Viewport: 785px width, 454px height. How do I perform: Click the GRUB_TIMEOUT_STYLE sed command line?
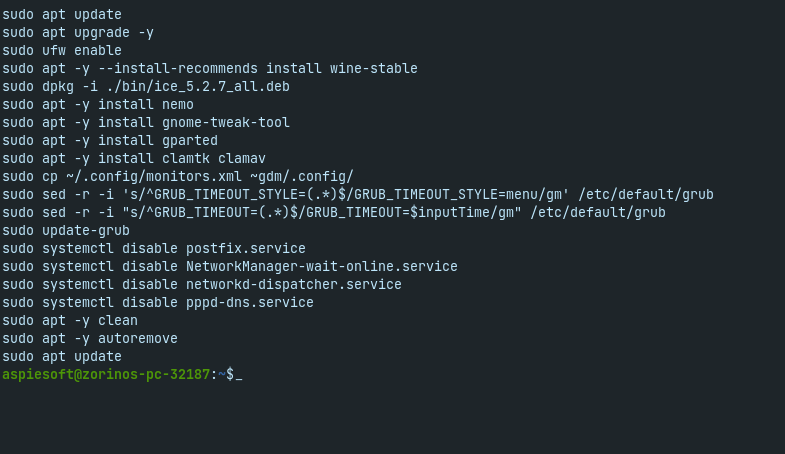click(x=358, y=195)
